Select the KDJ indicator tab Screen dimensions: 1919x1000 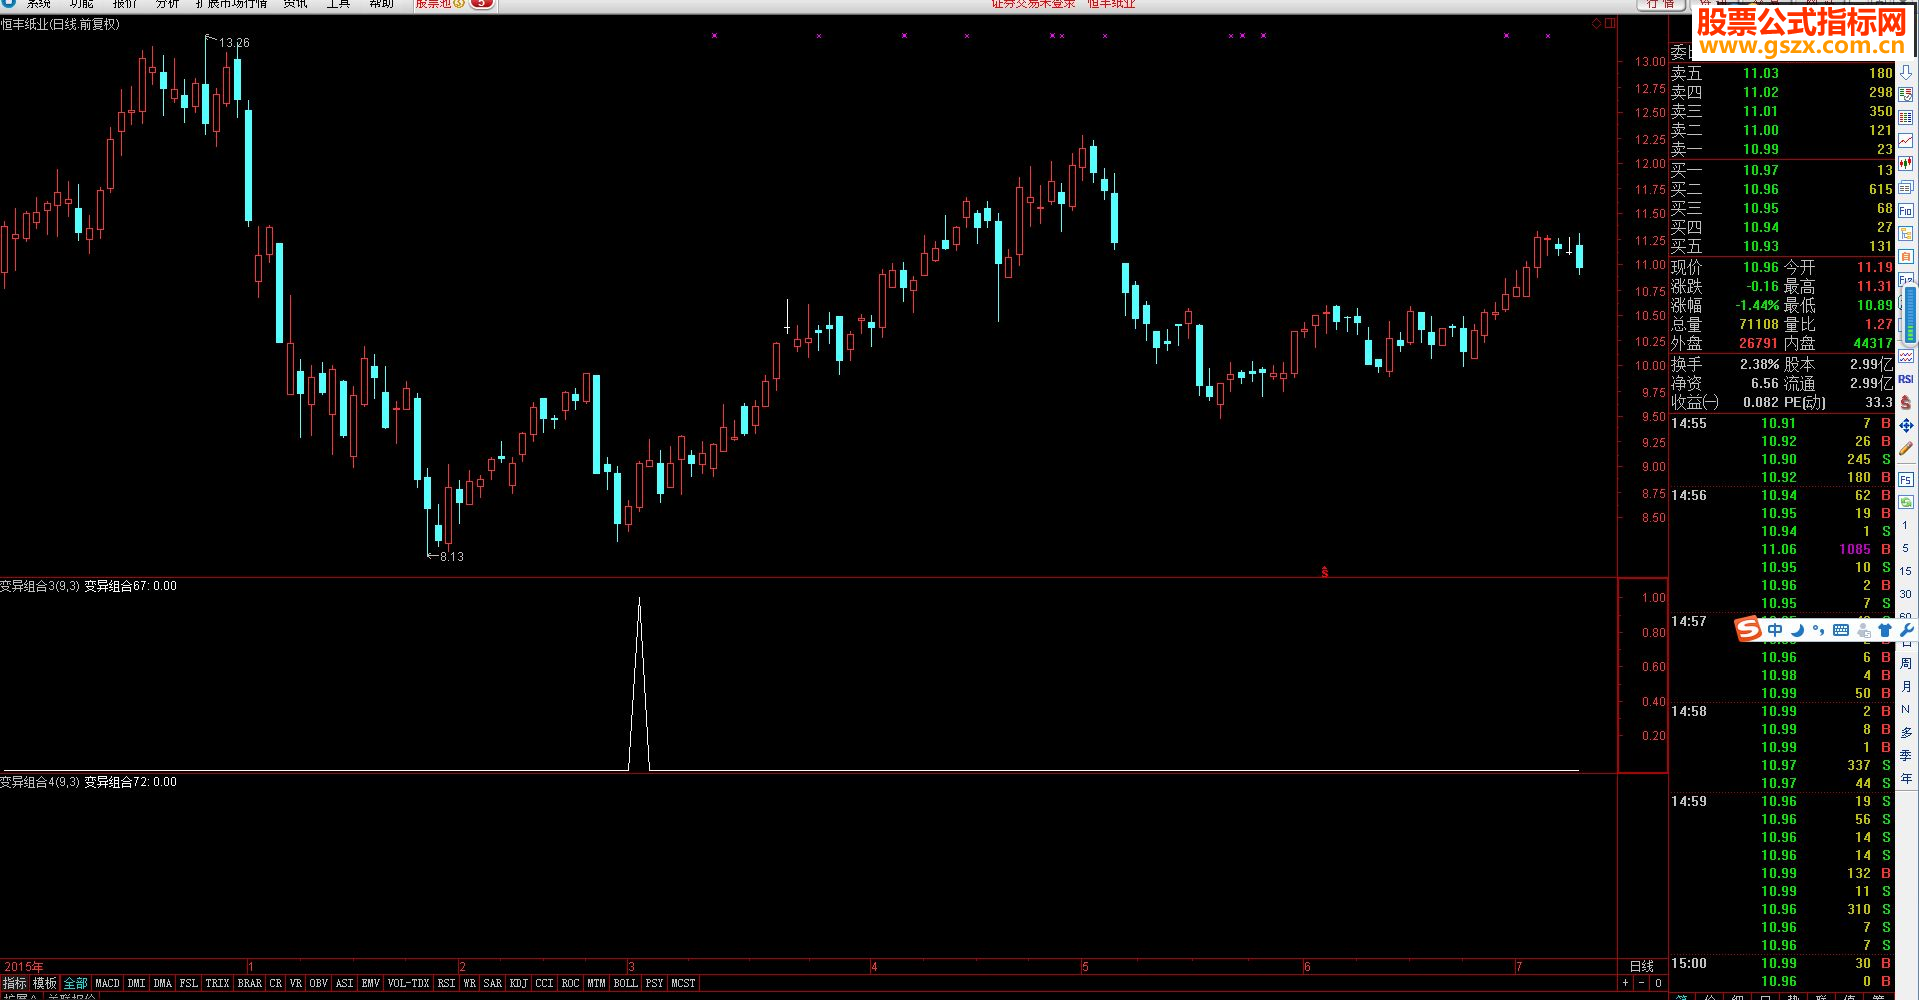518,984
